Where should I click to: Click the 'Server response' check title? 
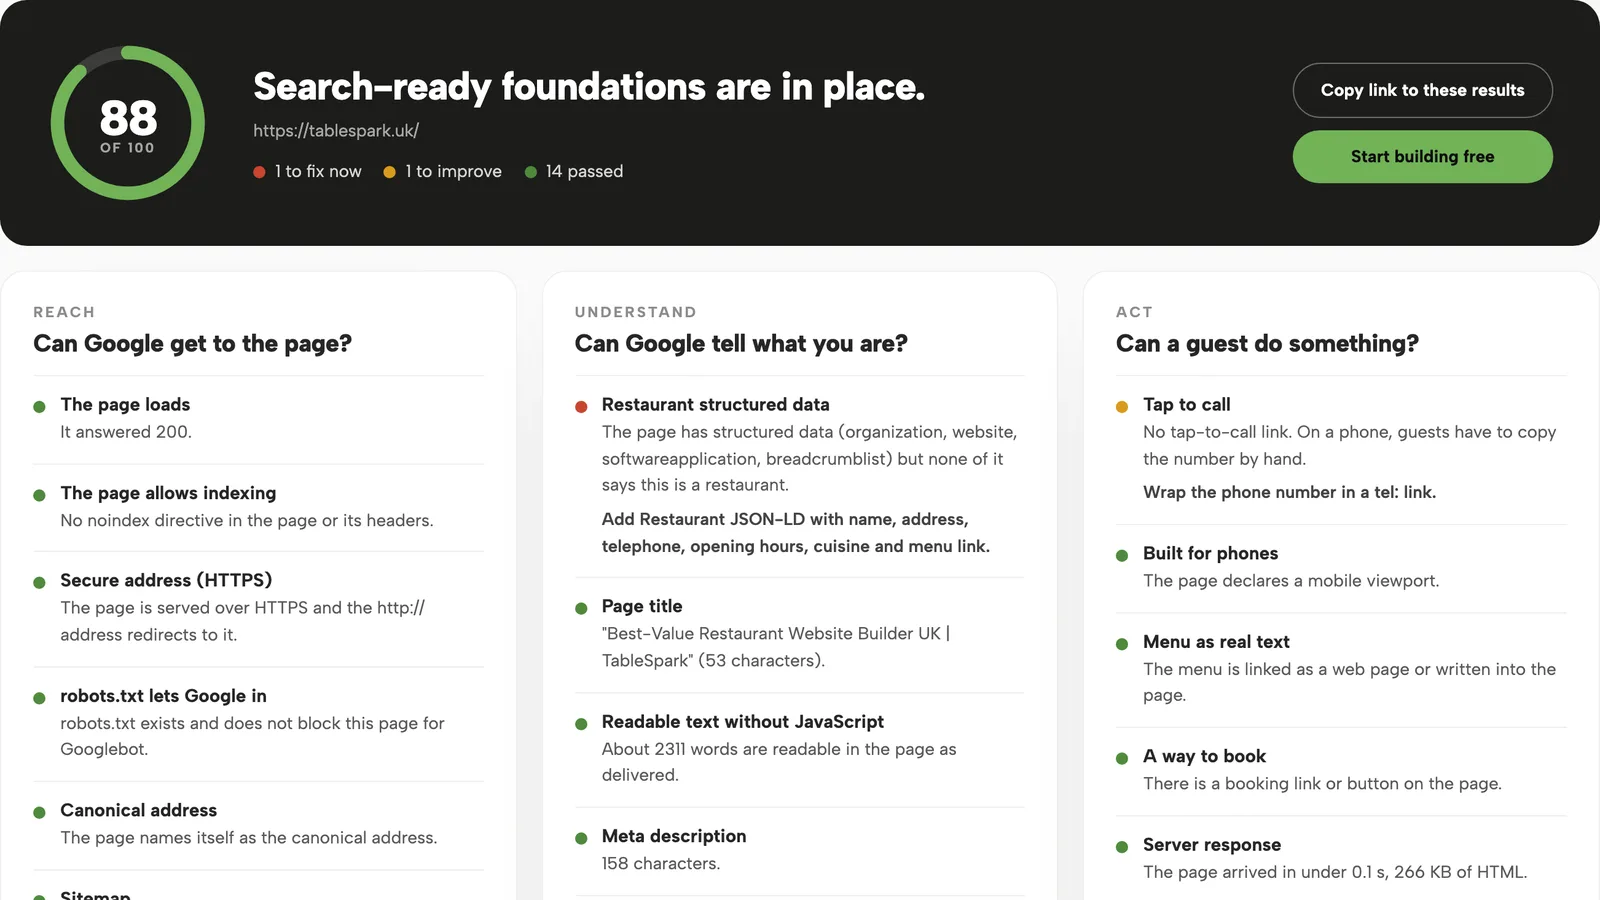pos(1212,845)
